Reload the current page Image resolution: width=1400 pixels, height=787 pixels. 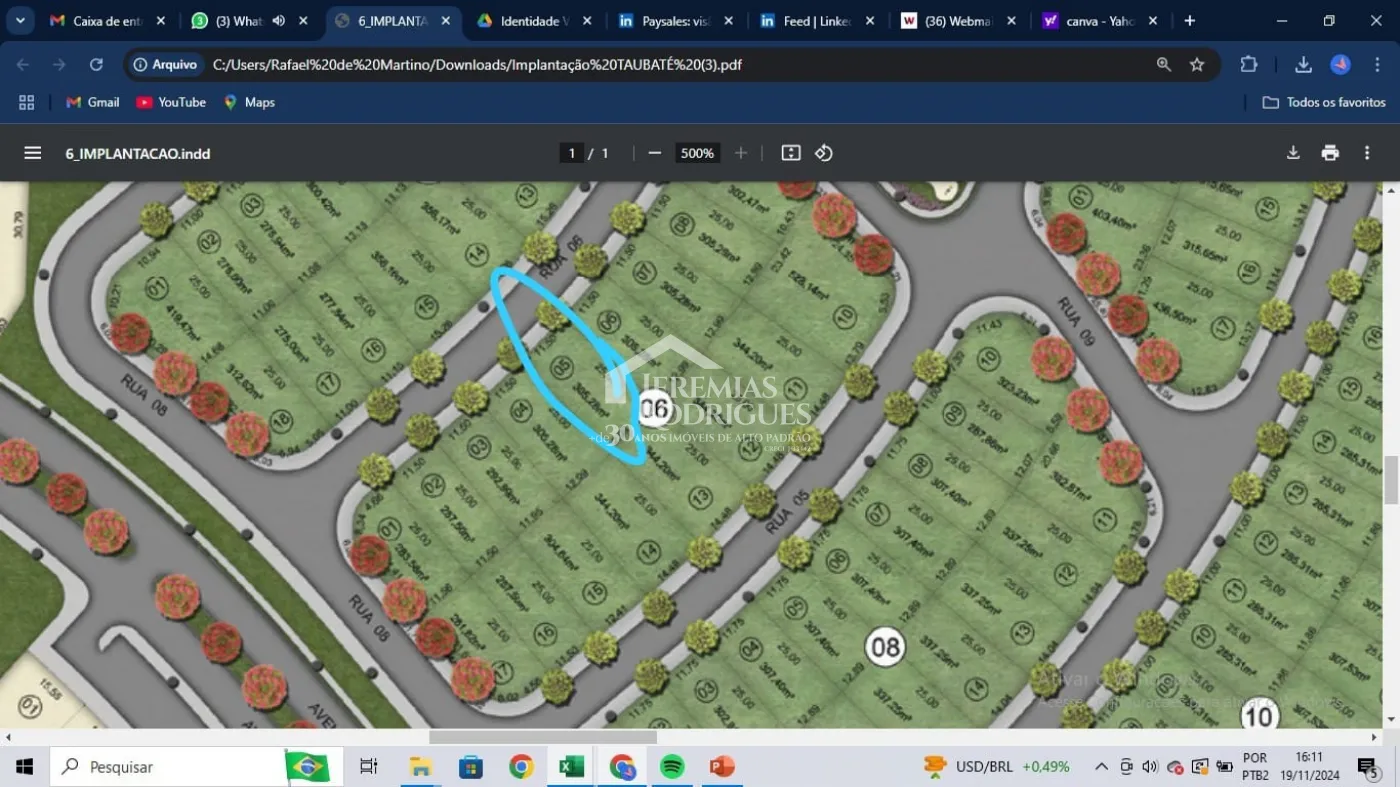(x=96, y=65)
